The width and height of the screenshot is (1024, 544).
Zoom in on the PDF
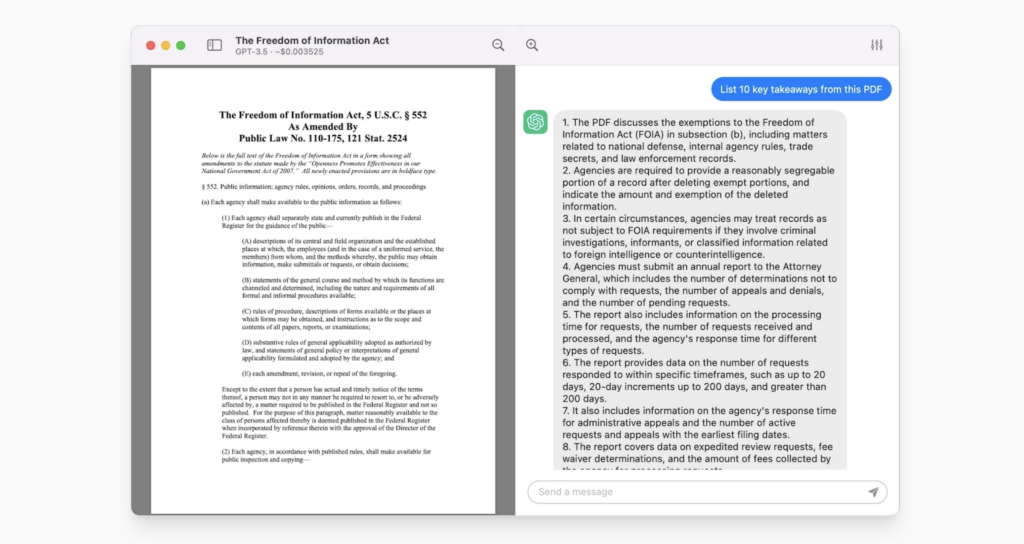[532, 45]
